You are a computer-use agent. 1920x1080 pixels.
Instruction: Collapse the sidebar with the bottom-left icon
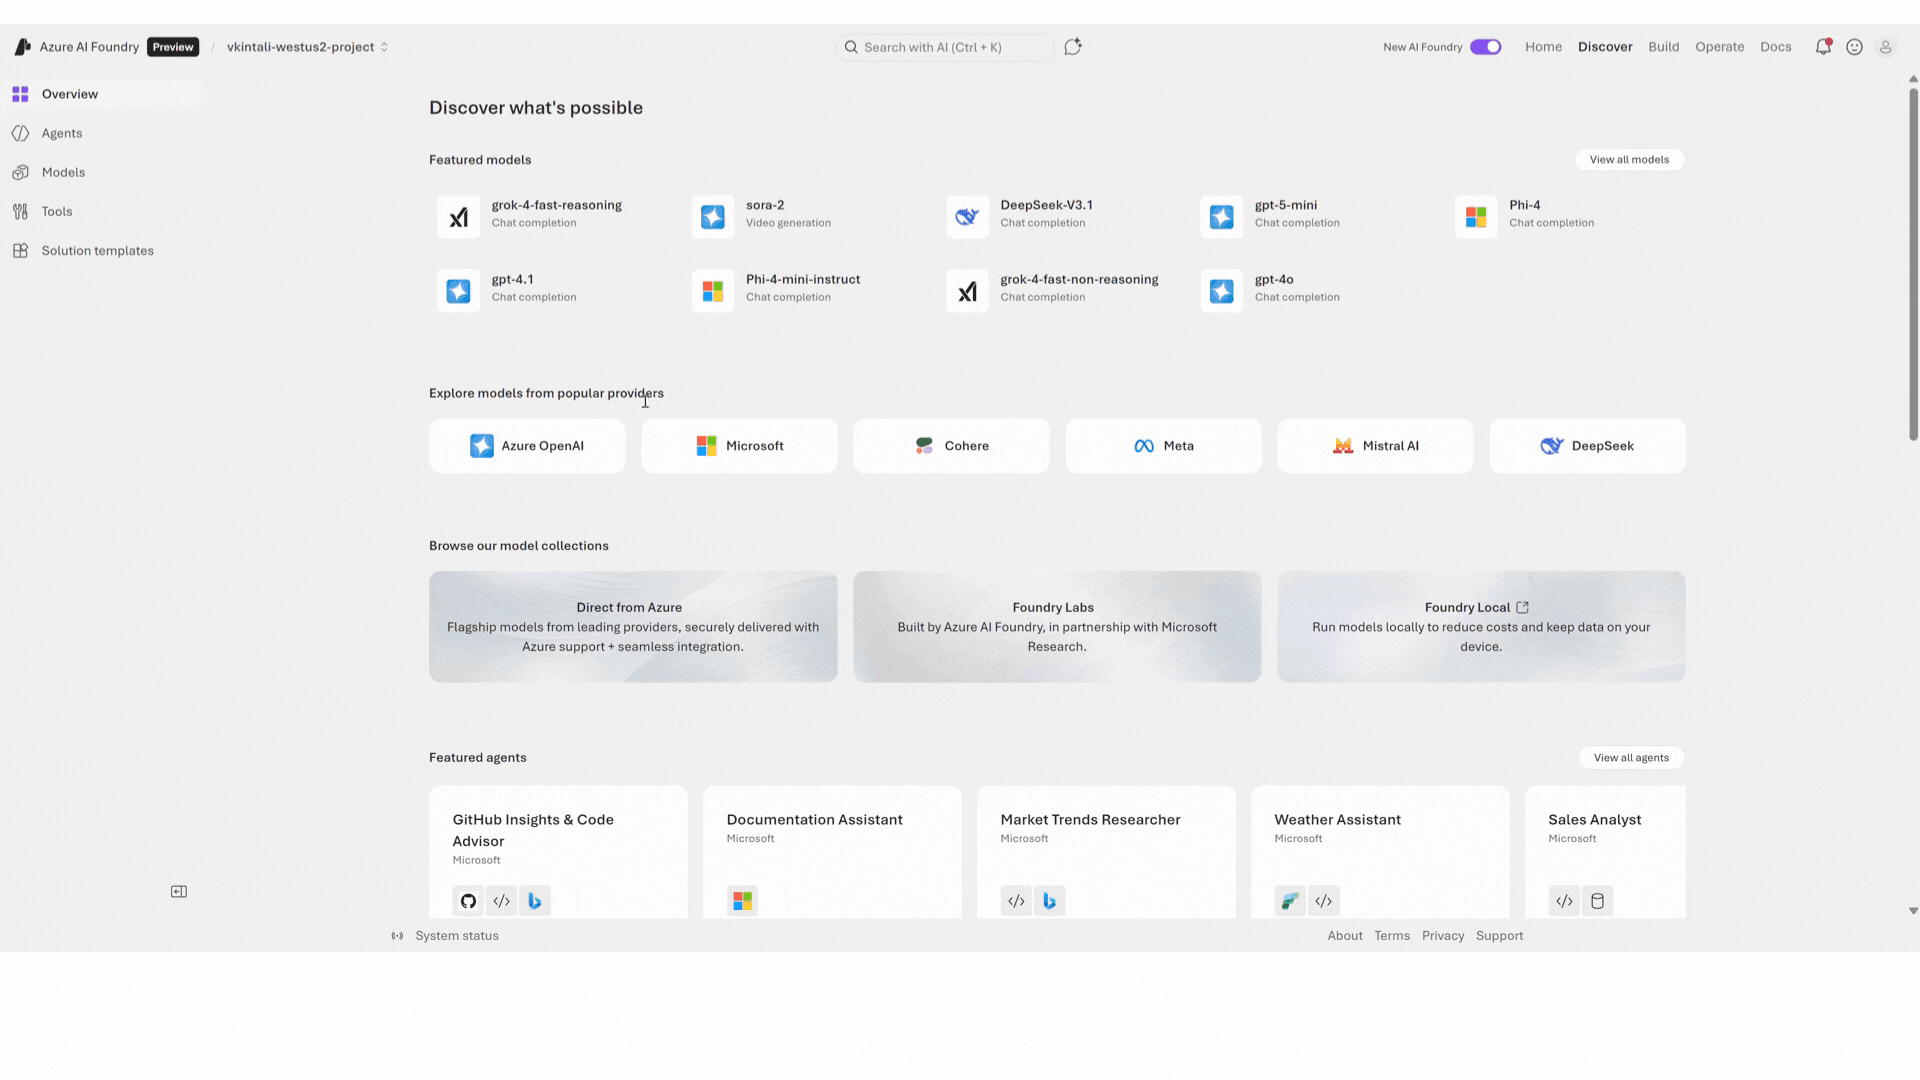coord(178,890)
